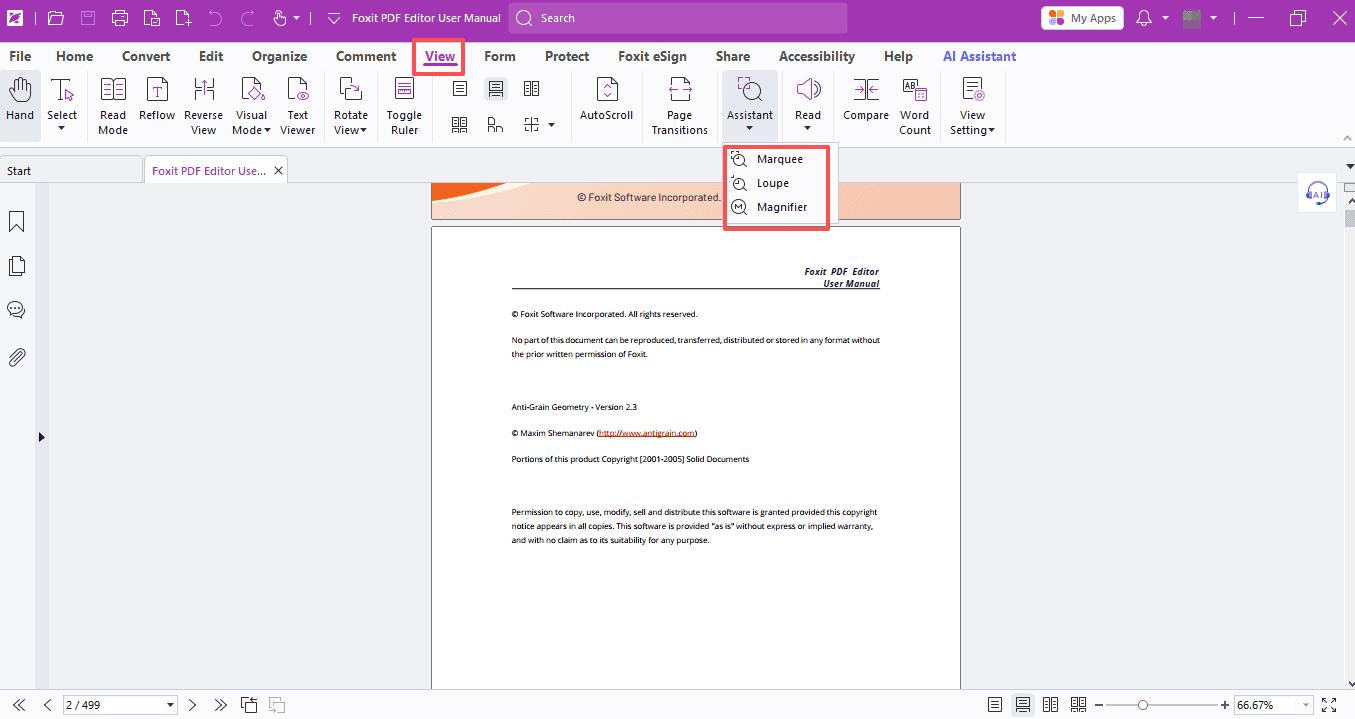Viewport: 1355px width, 719px height.
Task: Open the Text Viewer
Action: pos(297,106)
